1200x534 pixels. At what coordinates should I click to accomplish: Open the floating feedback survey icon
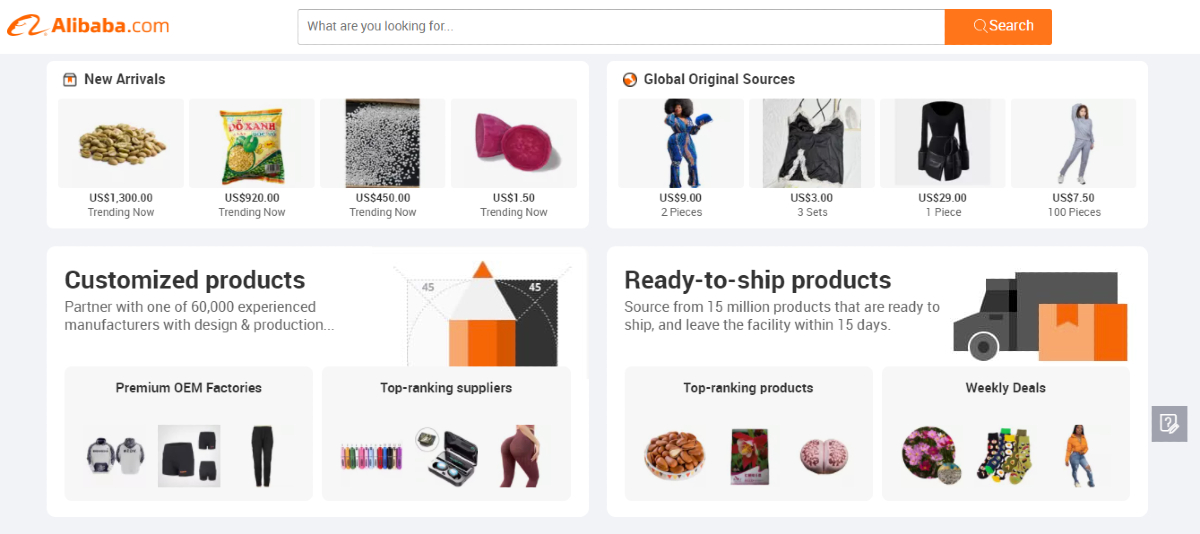1169,424
